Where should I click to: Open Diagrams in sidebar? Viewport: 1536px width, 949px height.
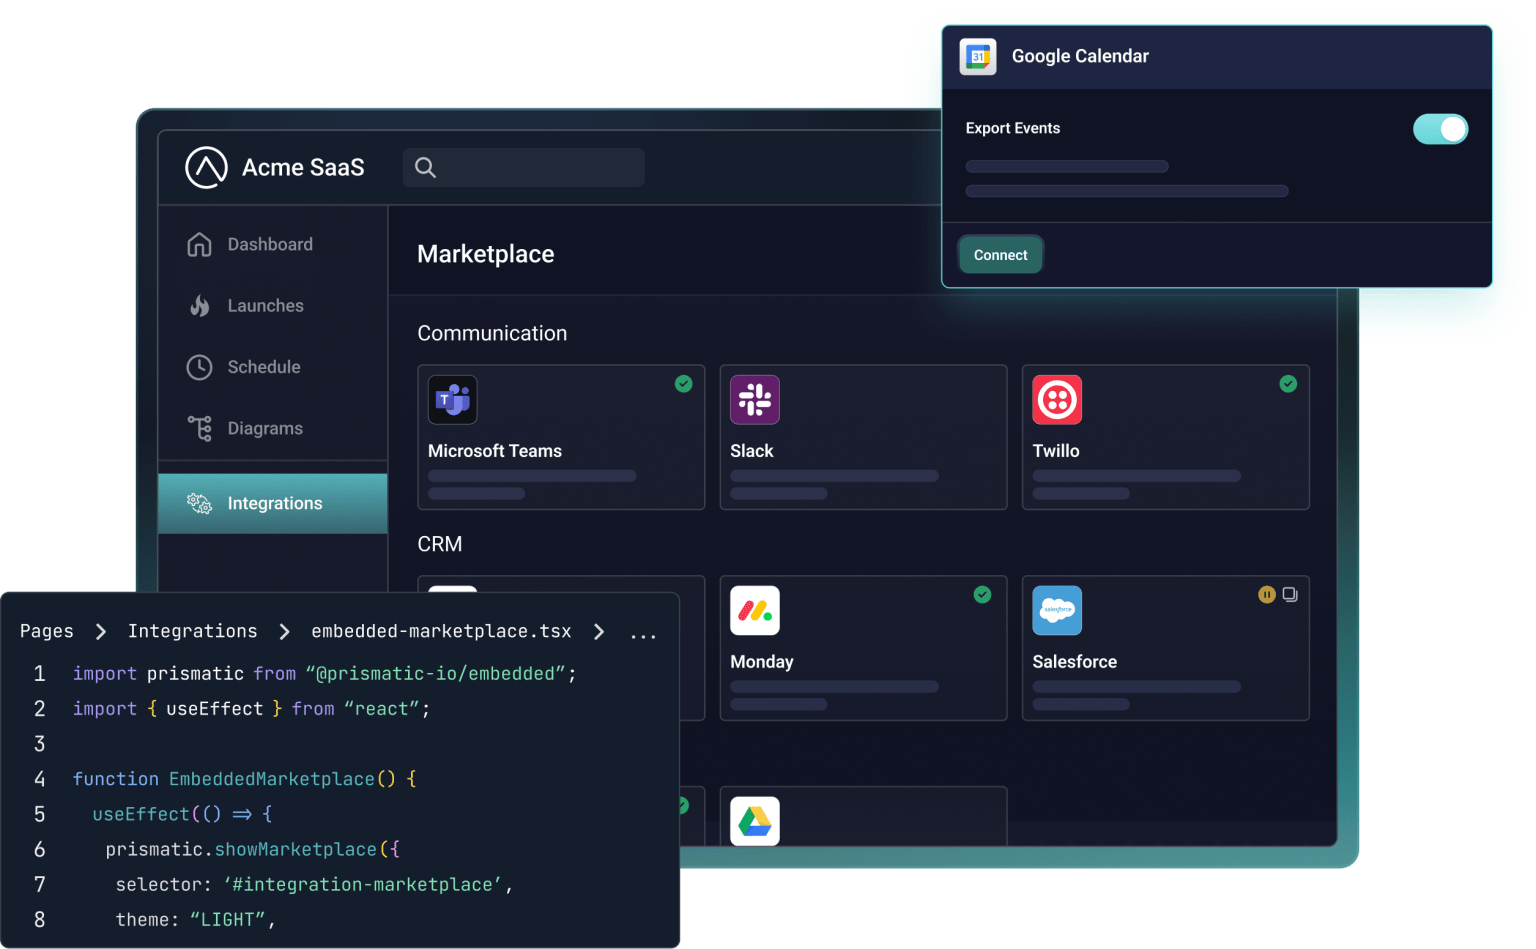pyautogui.click(x=273, y=428)
